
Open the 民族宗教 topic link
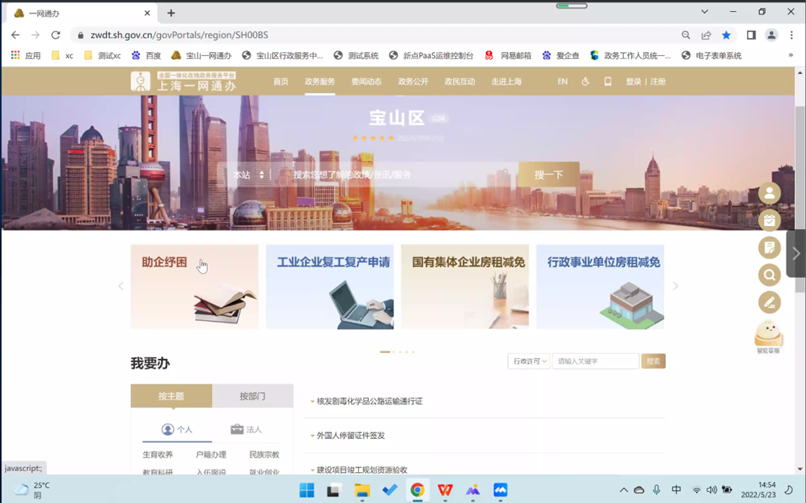pyautogui.click(x=264, y=455)
